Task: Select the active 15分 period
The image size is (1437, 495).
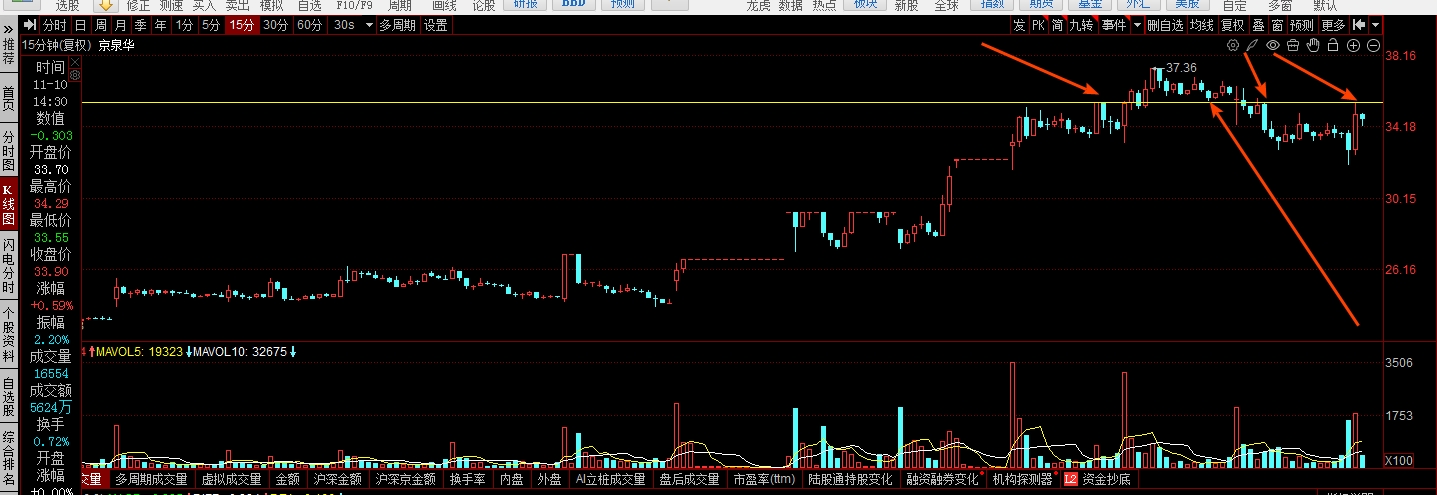Action: tap(241, 25)
